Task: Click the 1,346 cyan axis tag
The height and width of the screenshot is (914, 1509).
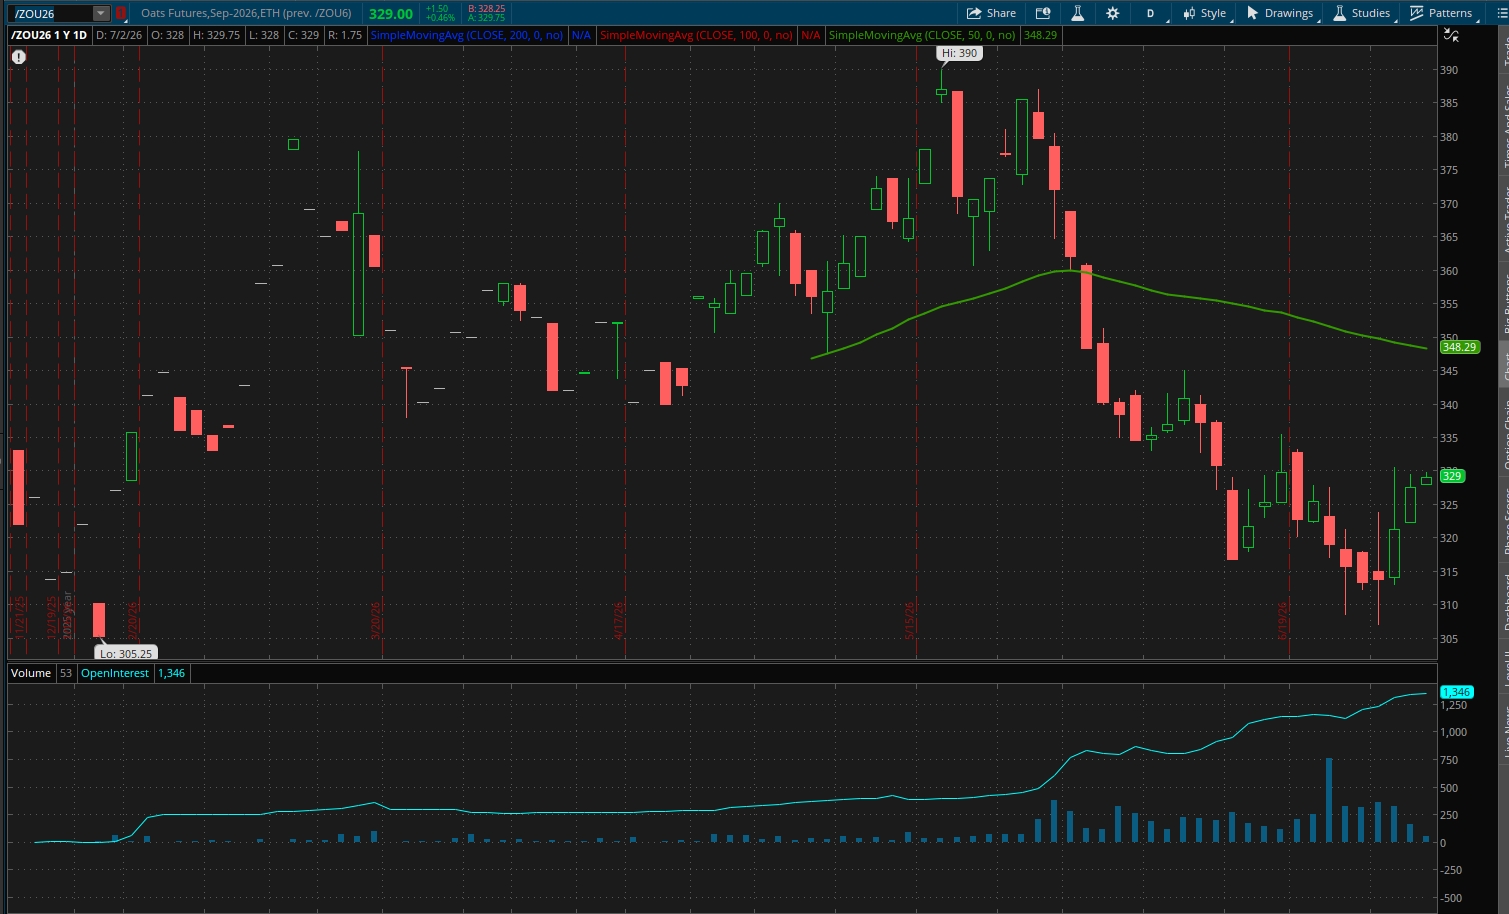Action: click(1456, 692)
